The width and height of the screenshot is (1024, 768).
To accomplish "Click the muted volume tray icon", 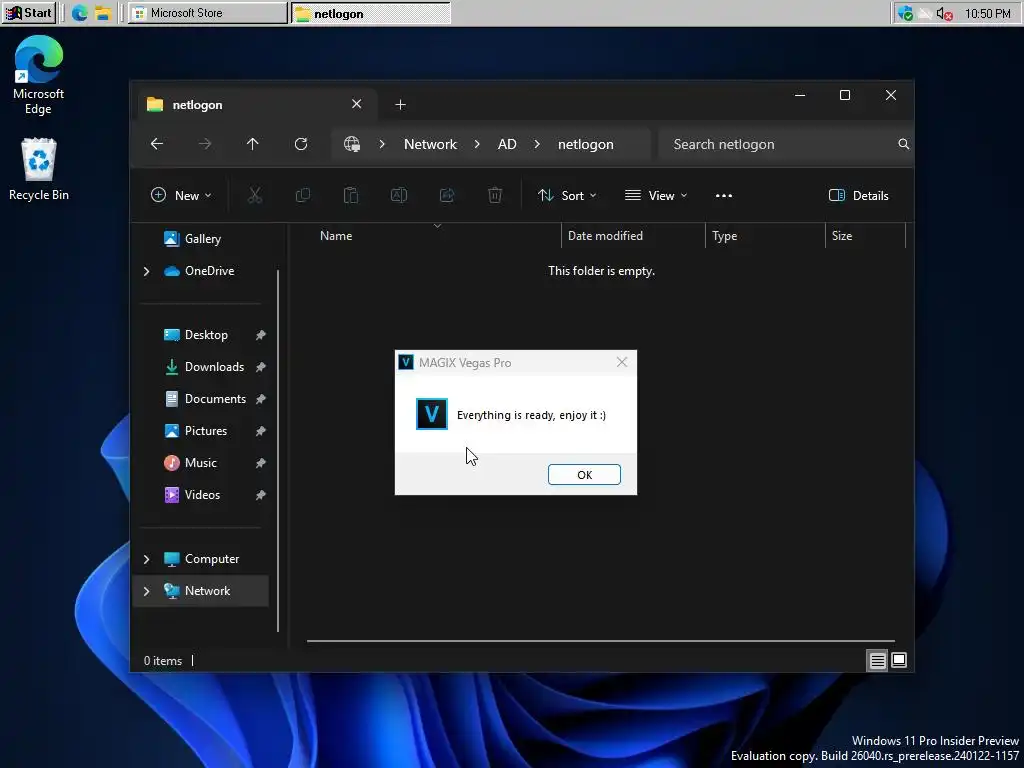I will click(944, 13).
